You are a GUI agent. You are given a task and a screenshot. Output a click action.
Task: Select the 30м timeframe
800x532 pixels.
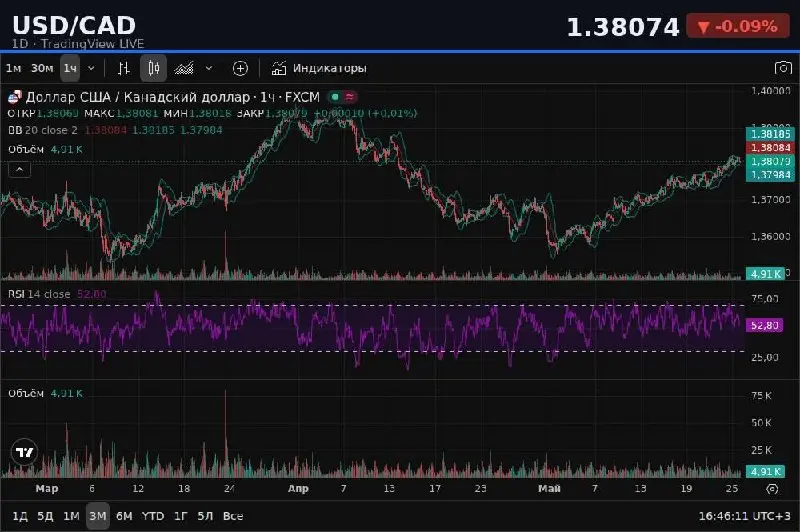42,68
